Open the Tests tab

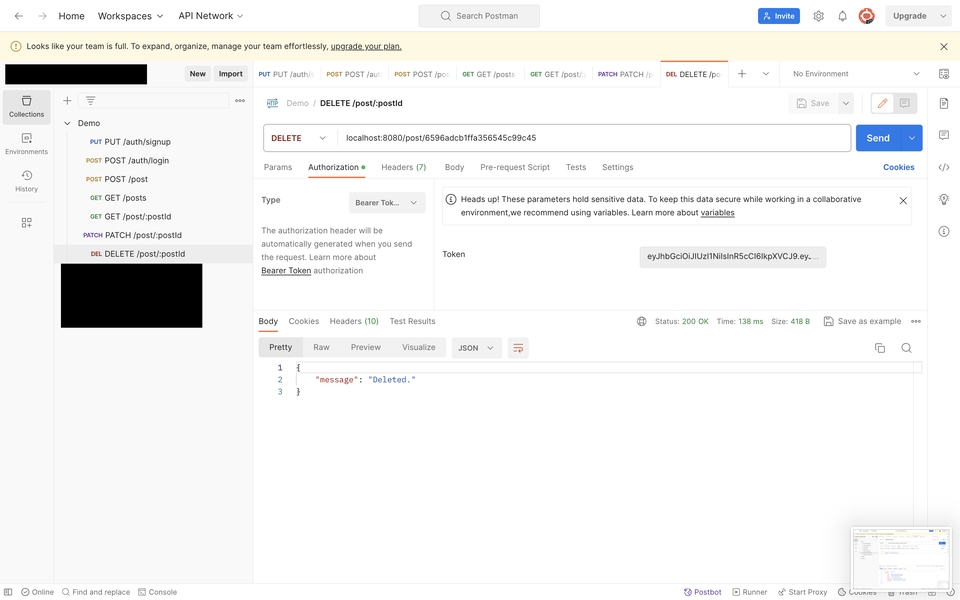[576, 167]
